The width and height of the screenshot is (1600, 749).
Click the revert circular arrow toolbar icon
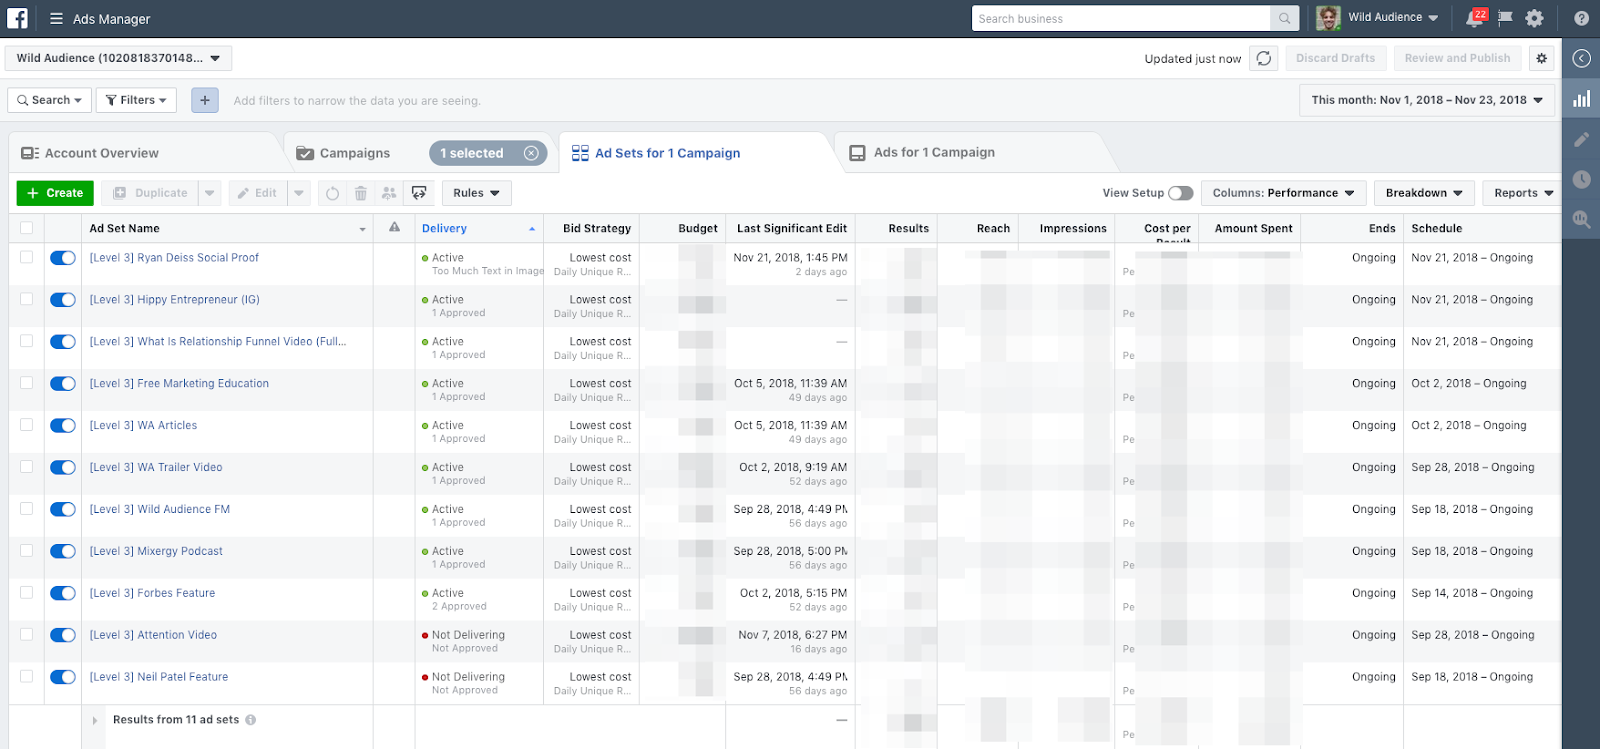pyautogui.click(x=332, y=193)
